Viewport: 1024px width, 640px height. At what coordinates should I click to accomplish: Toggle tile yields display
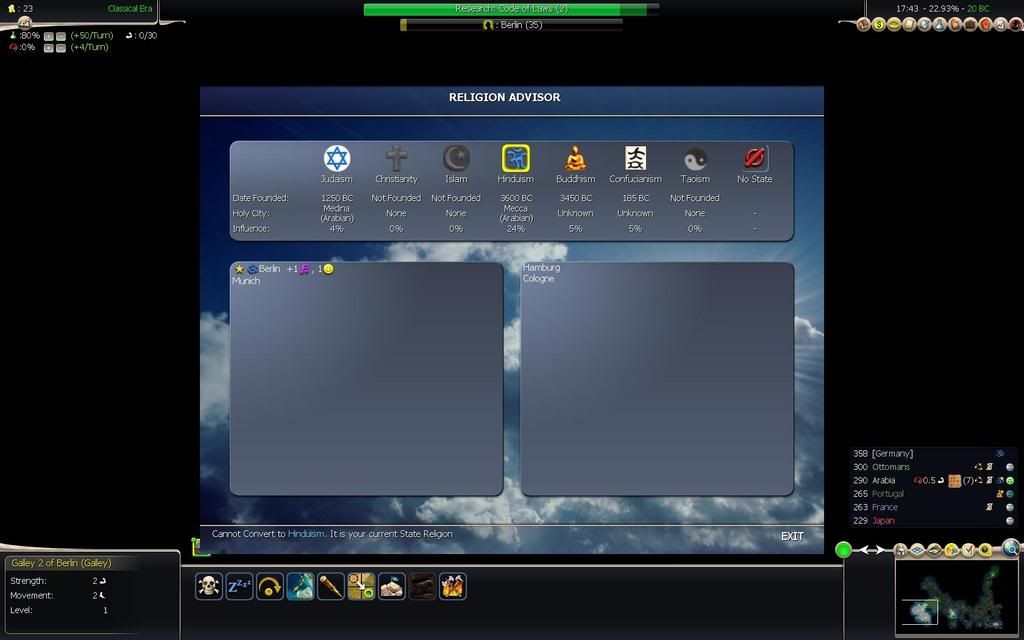(x=951, y=551)
